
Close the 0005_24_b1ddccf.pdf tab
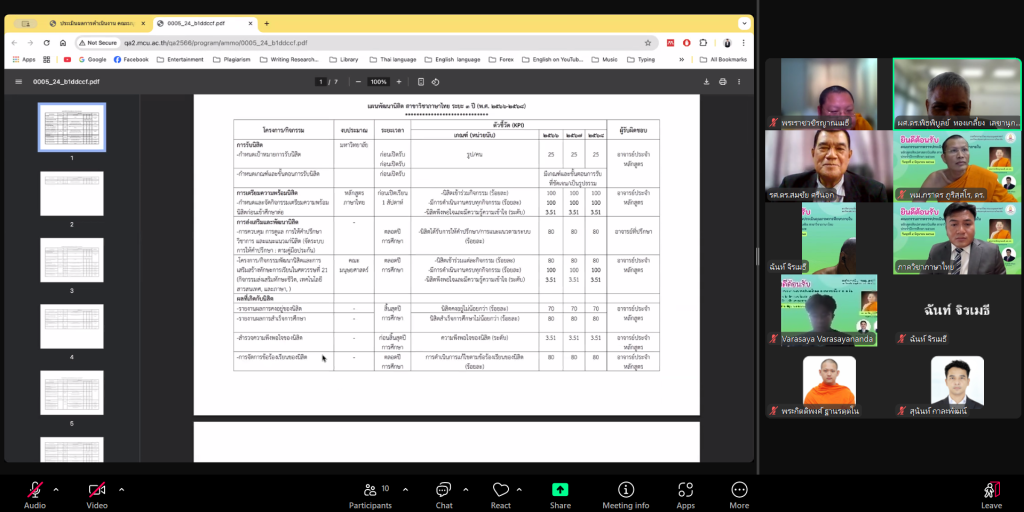pyautogui.click(x=249, y=24)
